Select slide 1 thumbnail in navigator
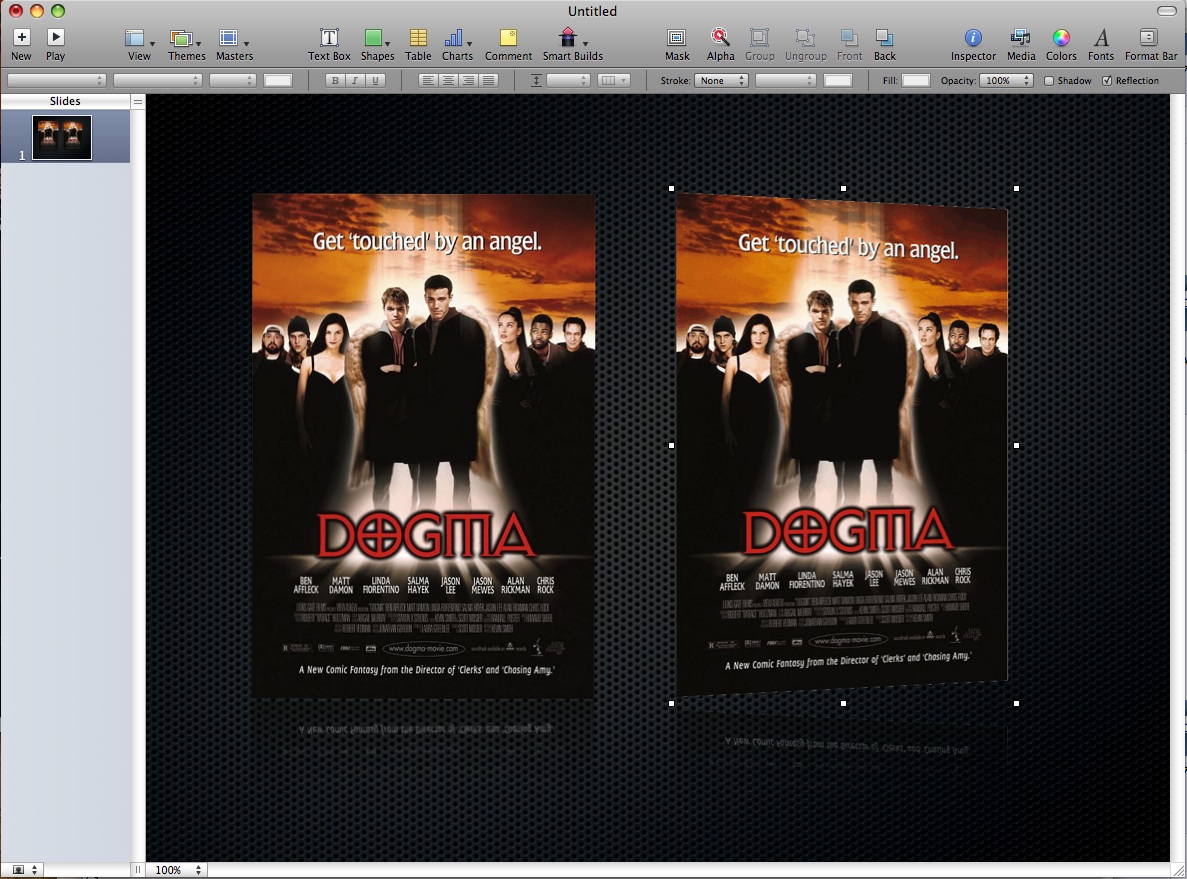The height and width of the screenshot is (879, 1187). click(61, 137)
